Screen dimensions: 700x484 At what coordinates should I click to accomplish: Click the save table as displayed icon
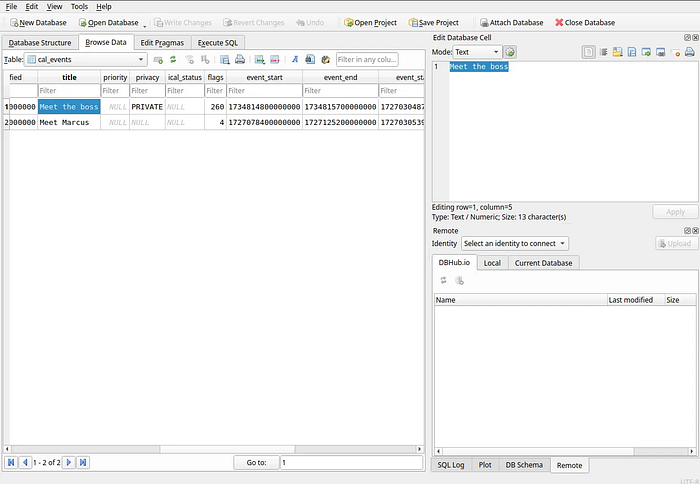[225, 59]
